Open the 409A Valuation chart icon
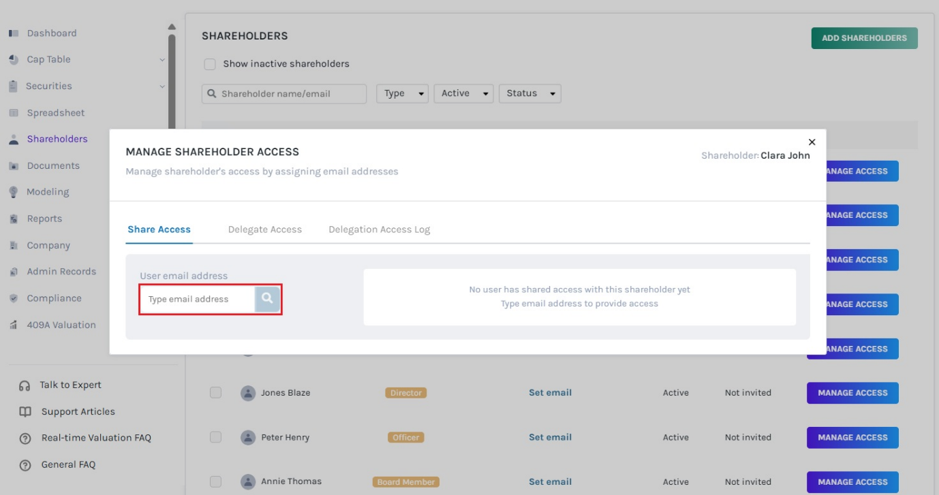The image size is (939, 495). 14,325
